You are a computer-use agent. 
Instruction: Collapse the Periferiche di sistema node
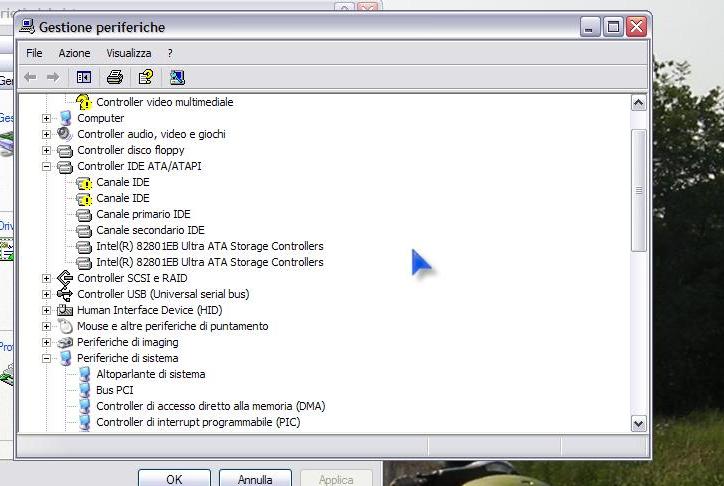46,359
